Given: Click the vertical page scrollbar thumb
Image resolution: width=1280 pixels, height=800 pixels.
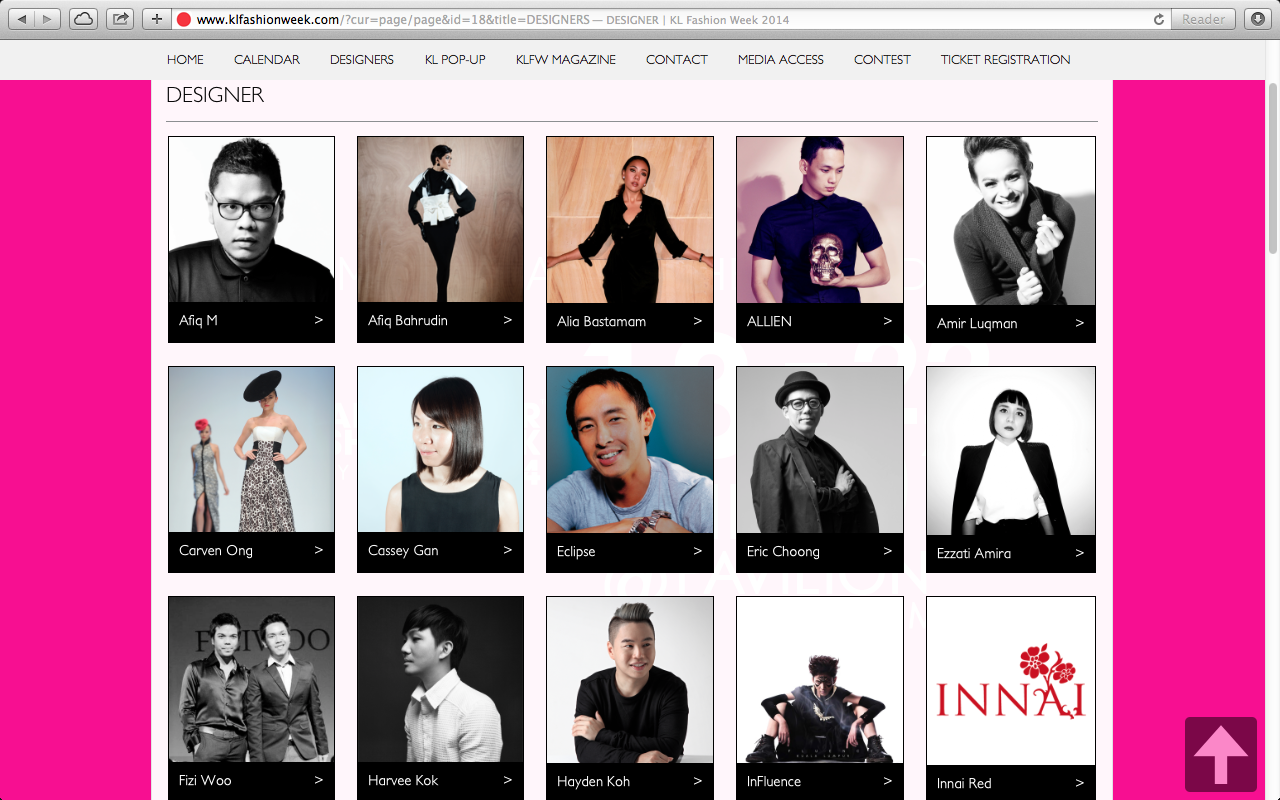Looking at the screenshot, I should [1273, 168].
